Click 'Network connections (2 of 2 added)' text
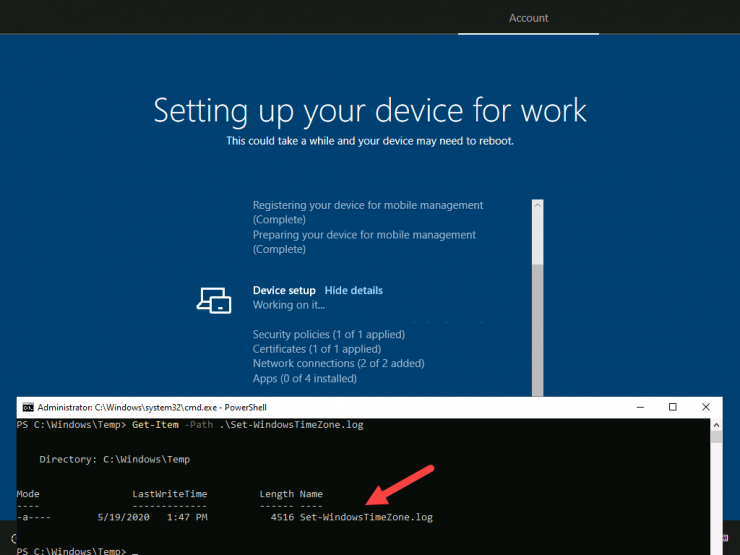The height and width of the screenshot is (555, 740). [x=338, y=363]
